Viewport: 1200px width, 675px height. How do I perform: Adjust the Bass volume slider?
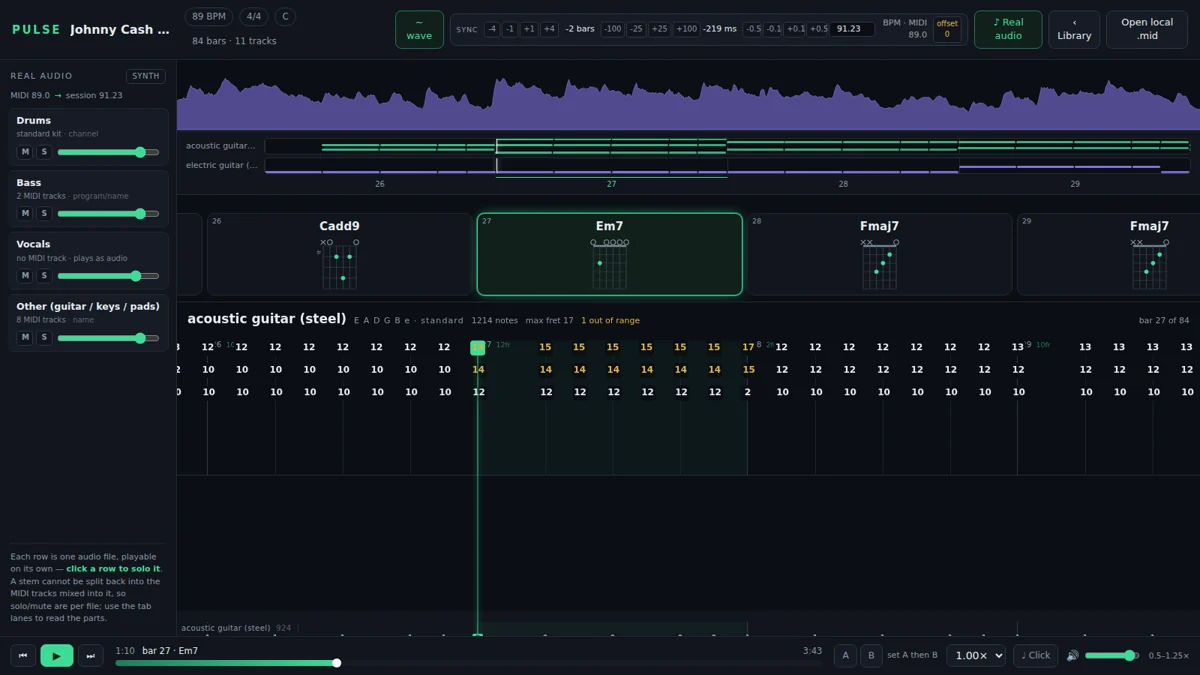click(108, 214)
